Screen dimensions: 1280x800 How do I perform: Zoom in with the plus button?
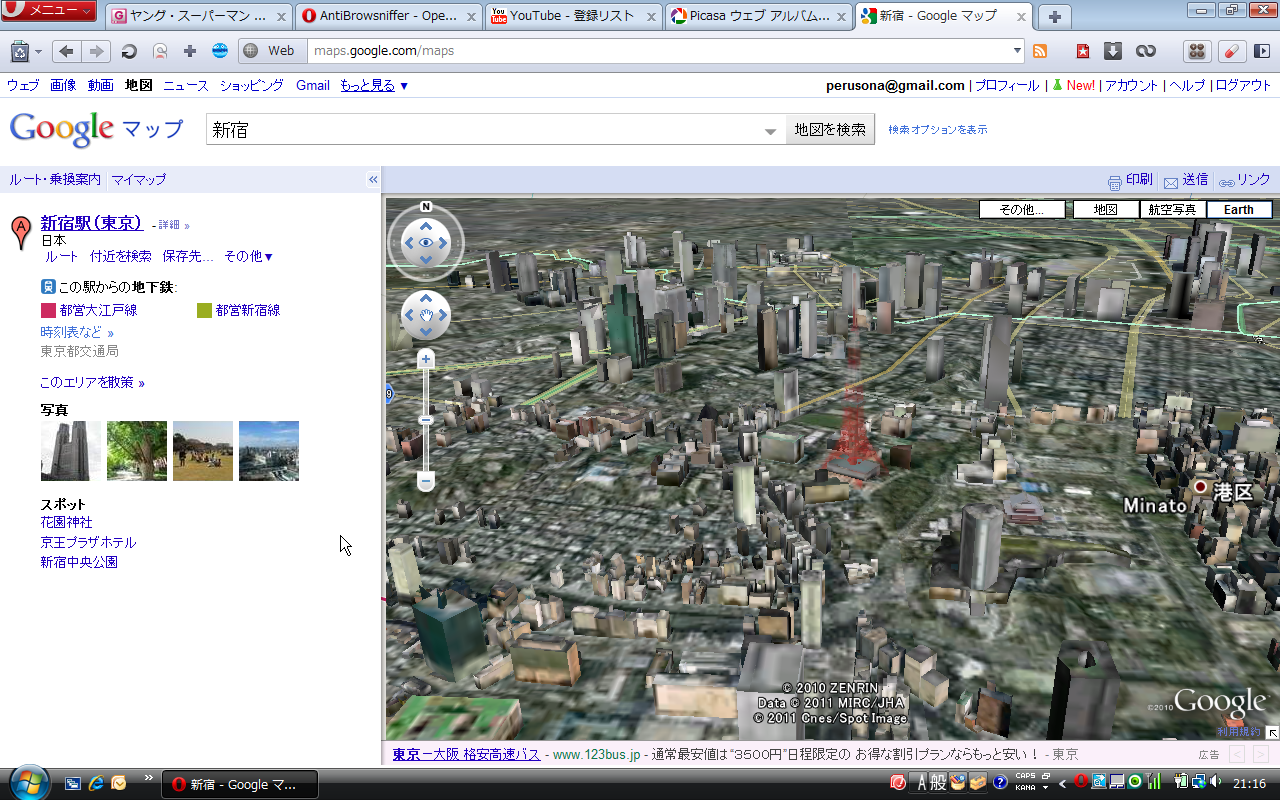pos(426,359)
